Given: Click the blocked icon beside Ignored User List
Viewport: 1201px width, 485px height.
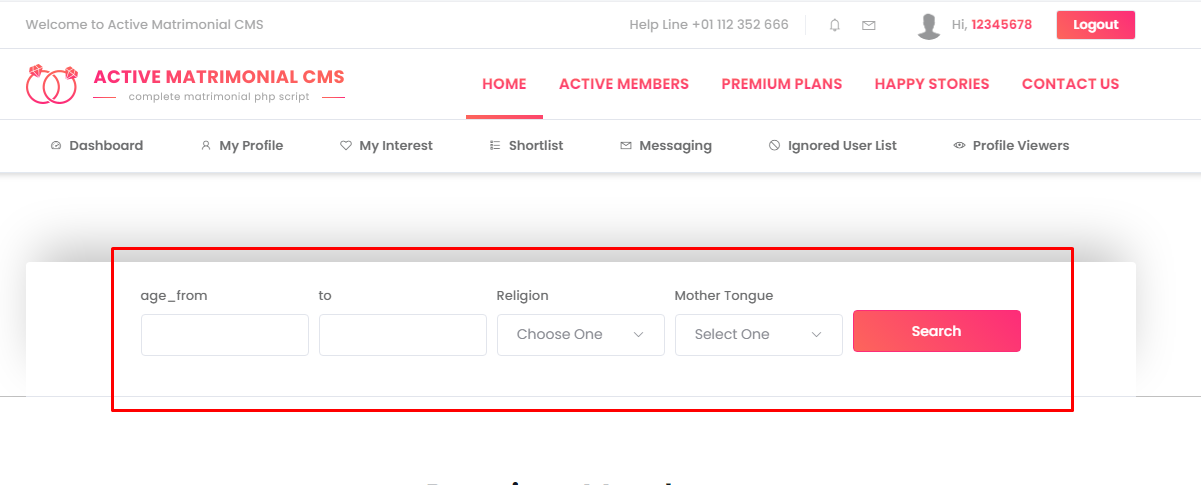Looking at the screenshot, I should 774,145.
